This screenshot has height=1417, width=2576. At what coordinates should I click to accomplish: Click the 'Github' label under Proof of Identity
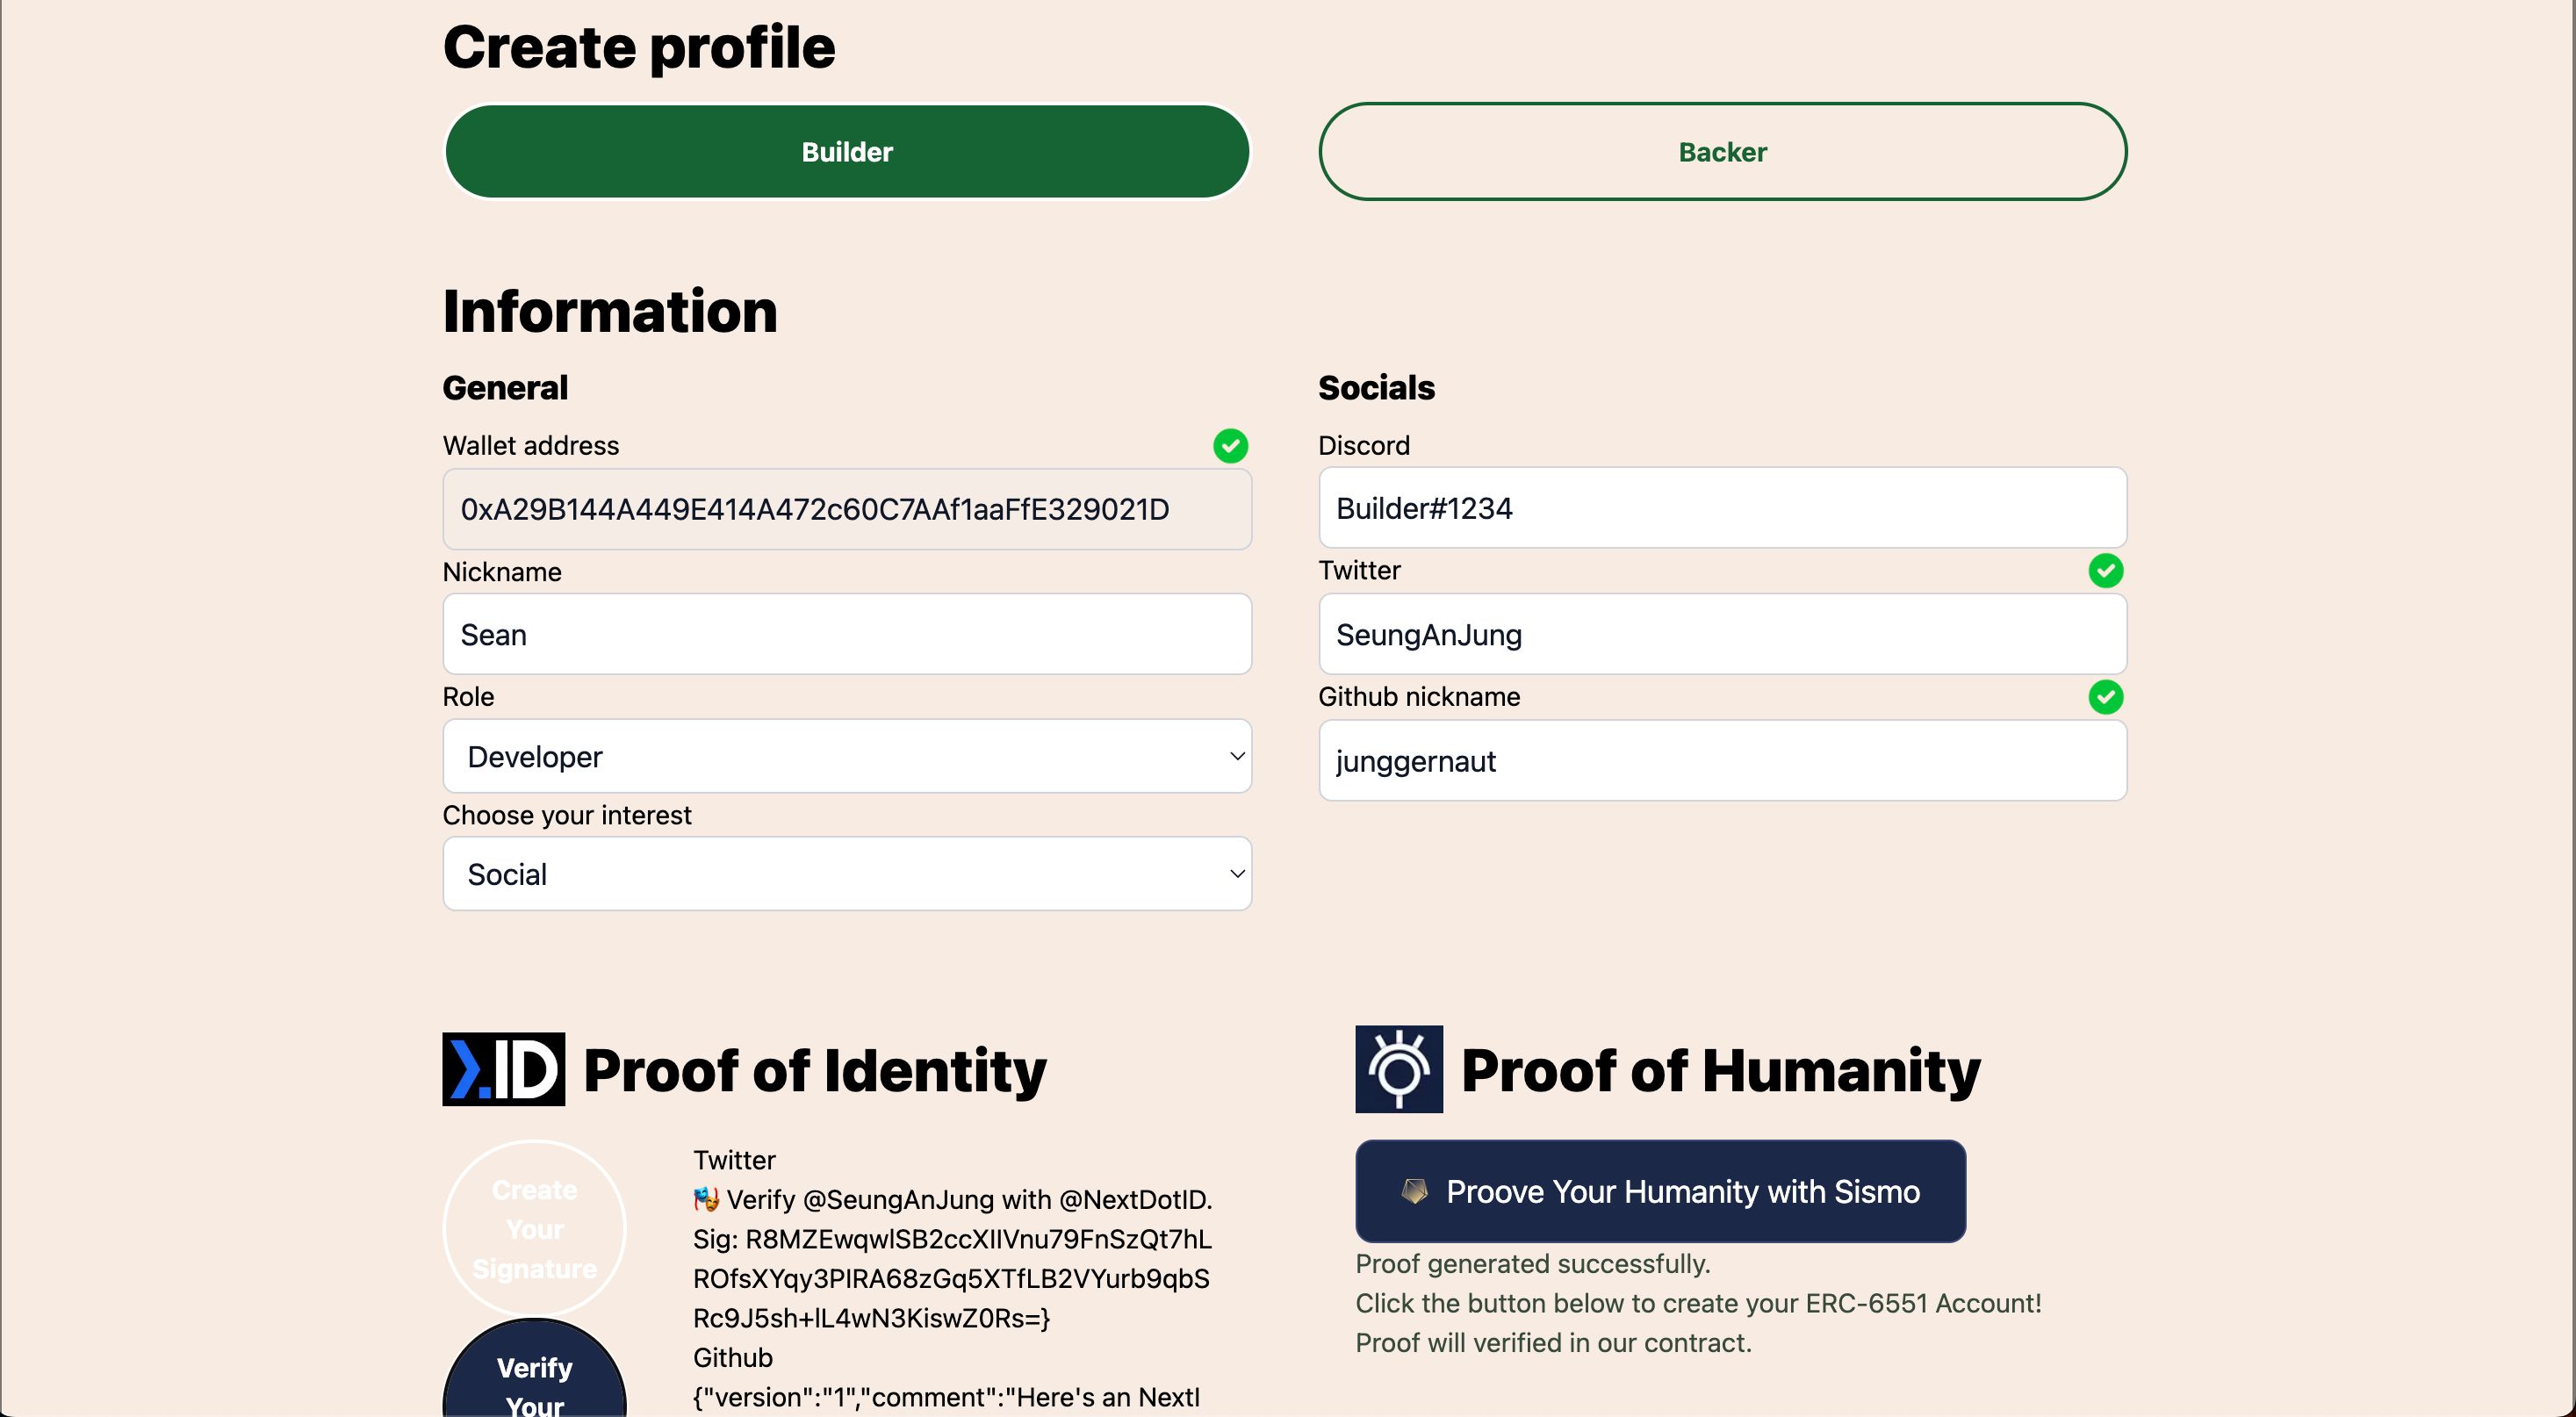733,1357
